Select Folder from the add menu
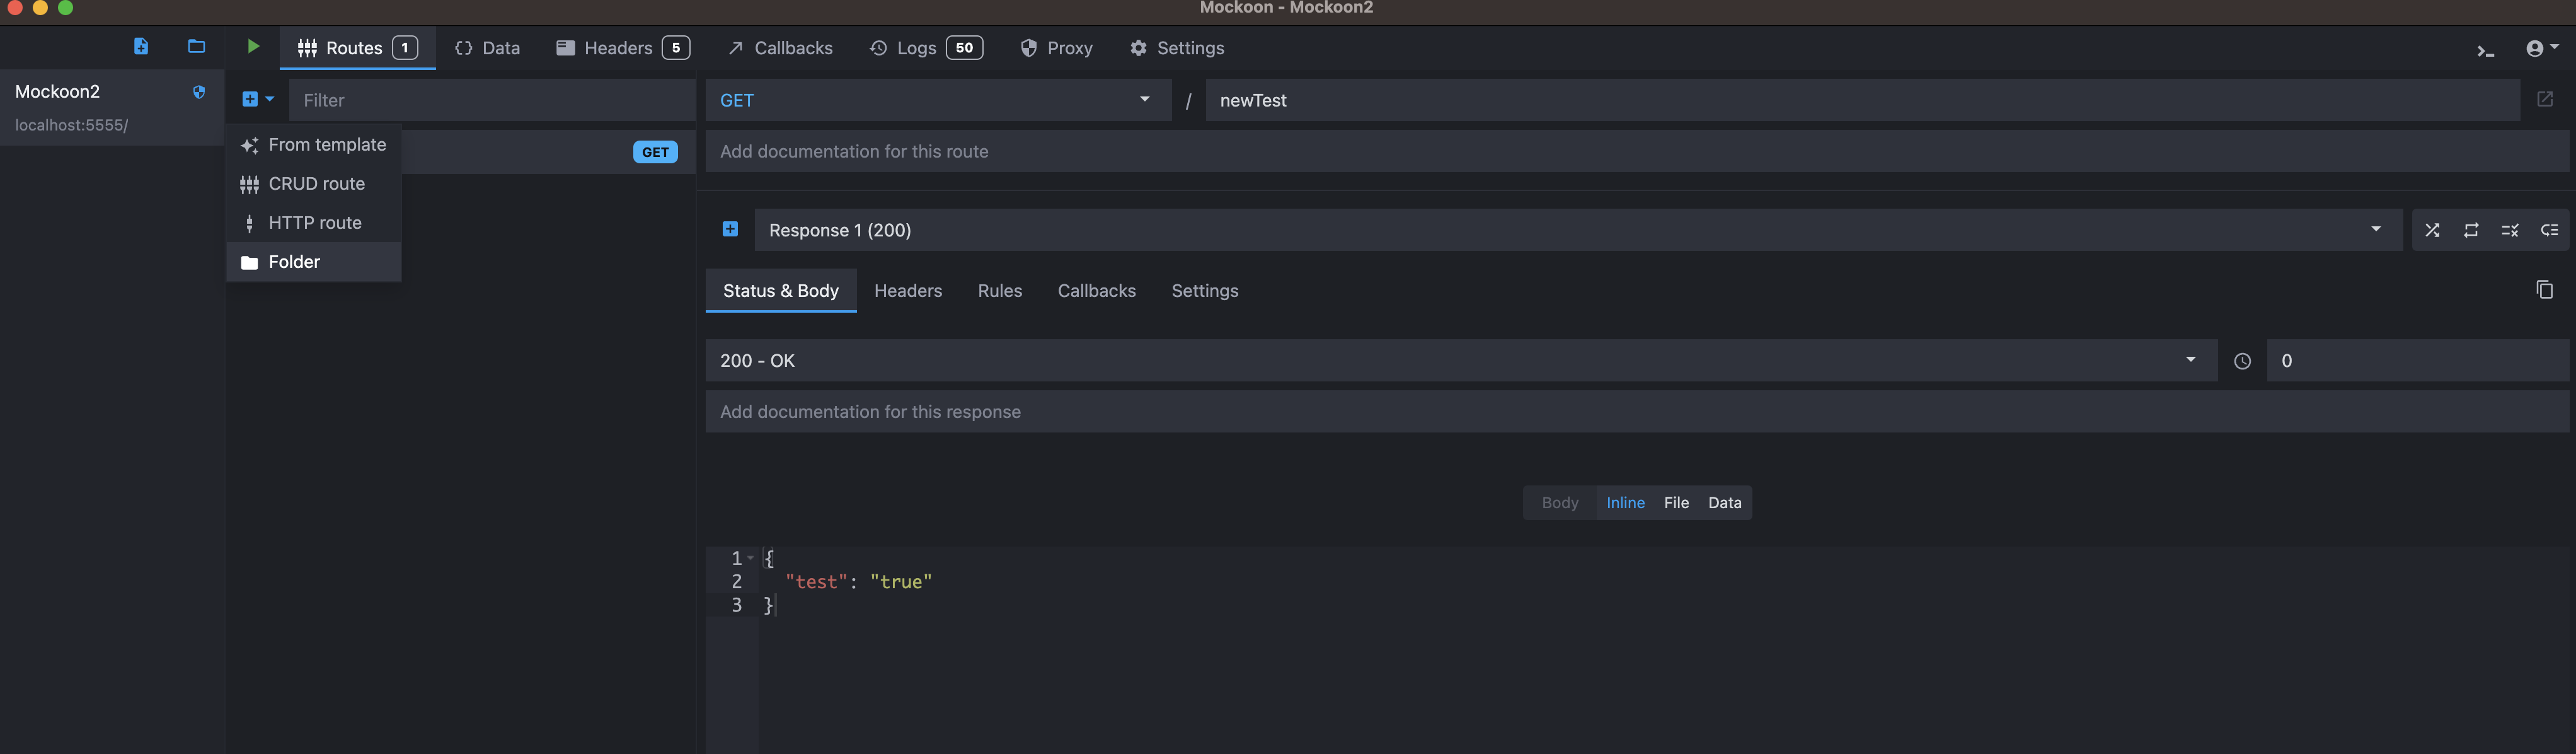2576x754 pixels. (293, 262)
